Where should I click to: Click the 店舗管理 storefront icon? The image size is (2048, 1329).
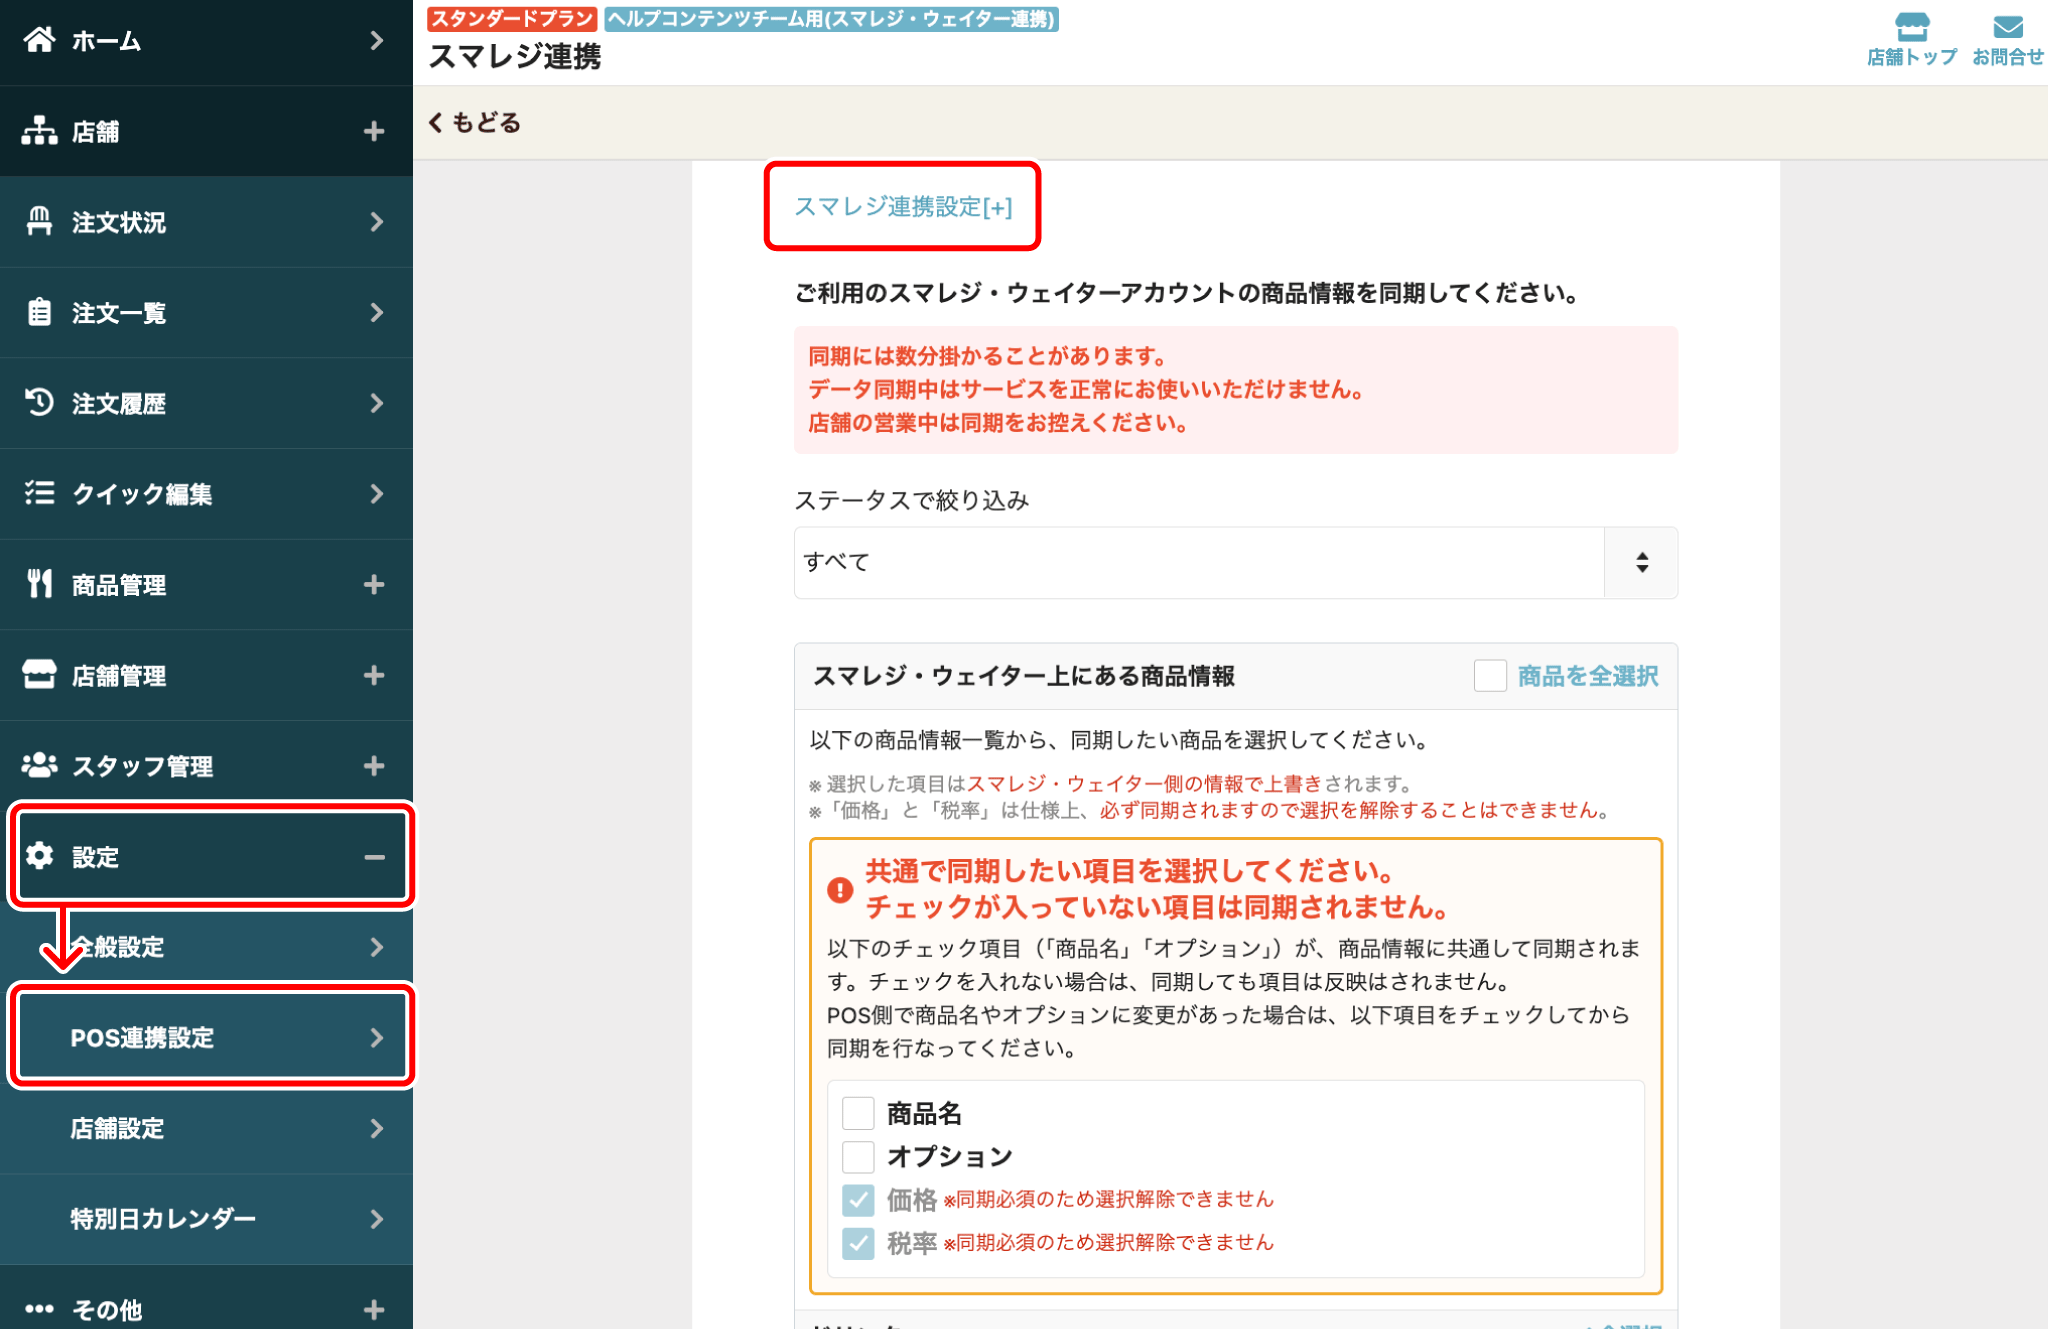coord(39,674)
